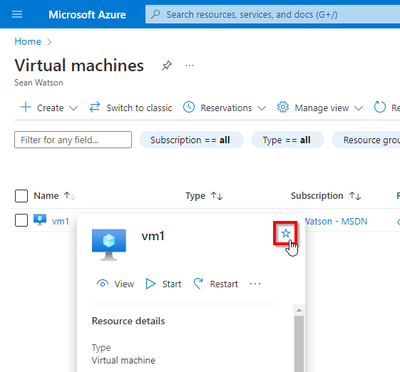The height and width of the screenshot is (372, 400).
Task: Click the Microsoft Azure logo text
Action: pyautogui.click(x=87, y=15)
